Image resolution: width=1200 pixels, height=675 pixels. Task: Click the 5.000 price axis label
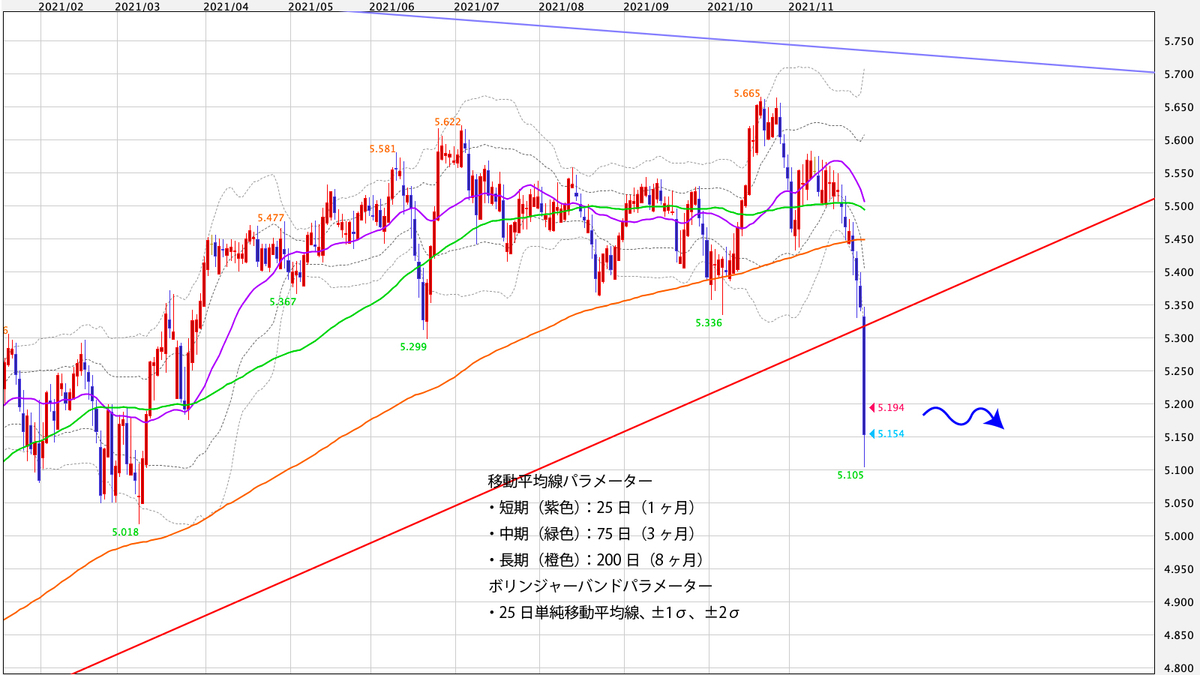1179,536
